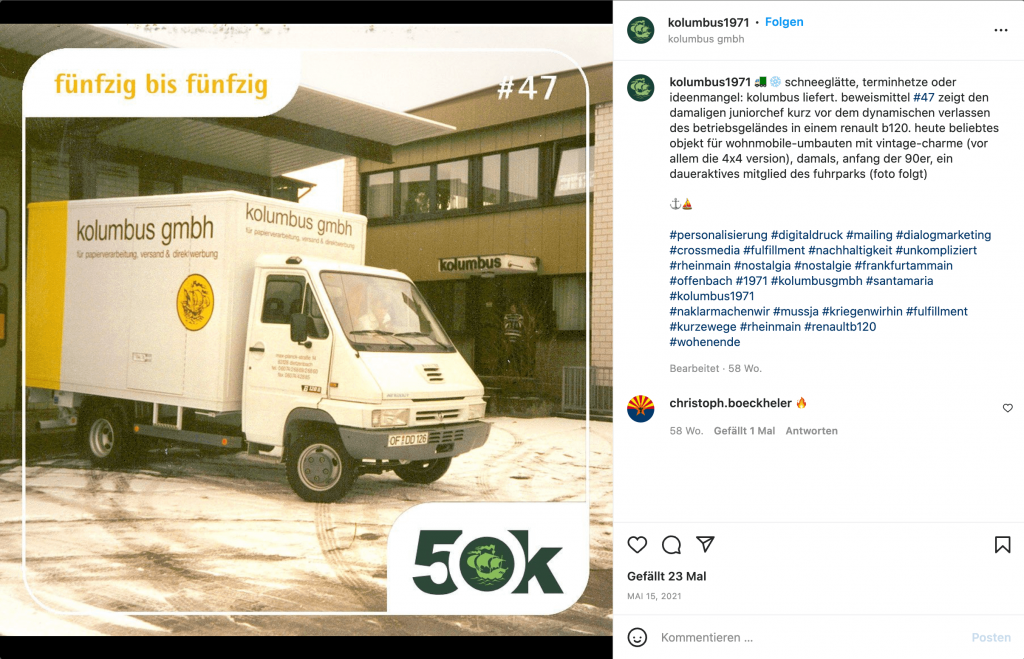Like the post with the heart icon
Viewport: 1024px width, 659px height.
637,544
